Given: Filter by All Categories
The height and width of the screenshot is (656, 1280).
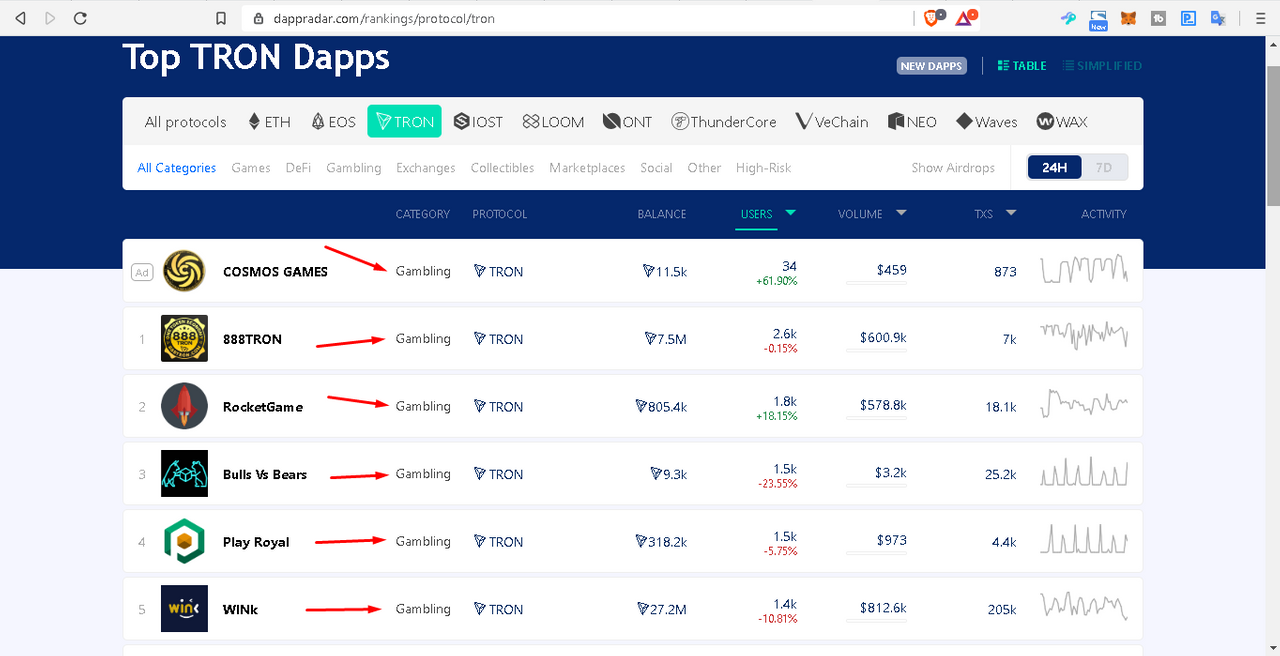Looking at the screenshot, I should 177,168.
